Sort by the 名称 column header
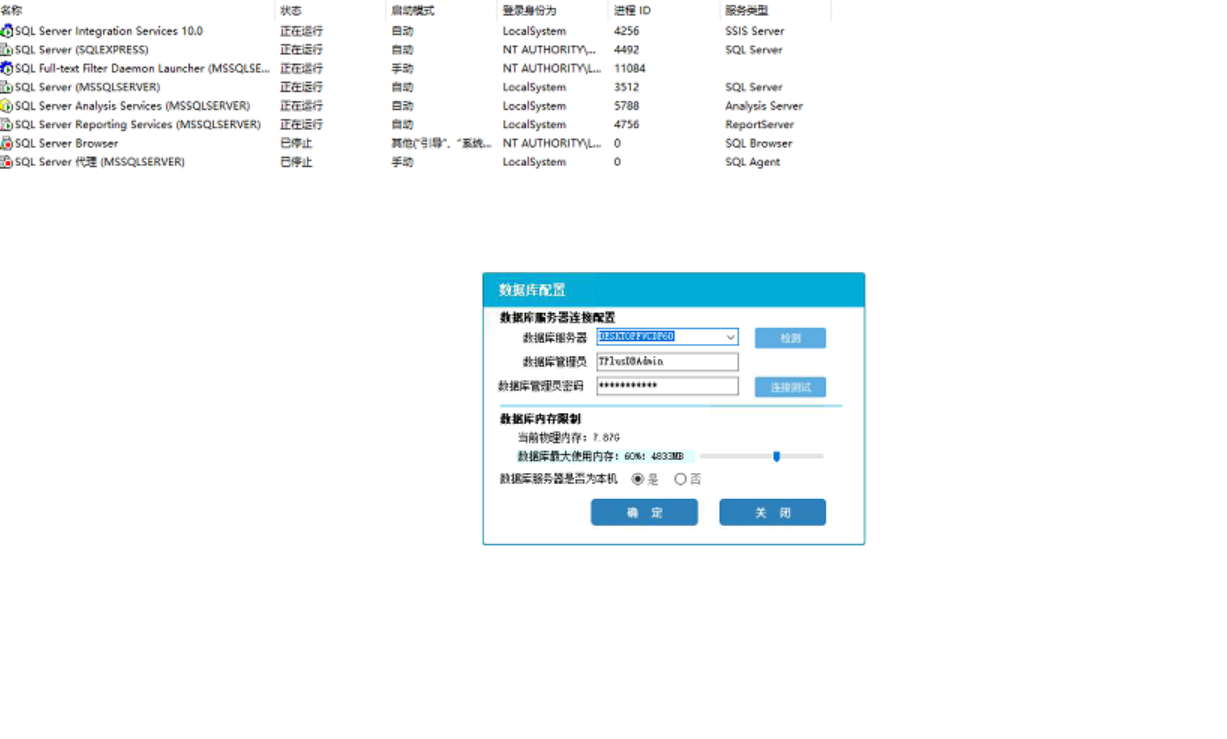 coord(12,10)
